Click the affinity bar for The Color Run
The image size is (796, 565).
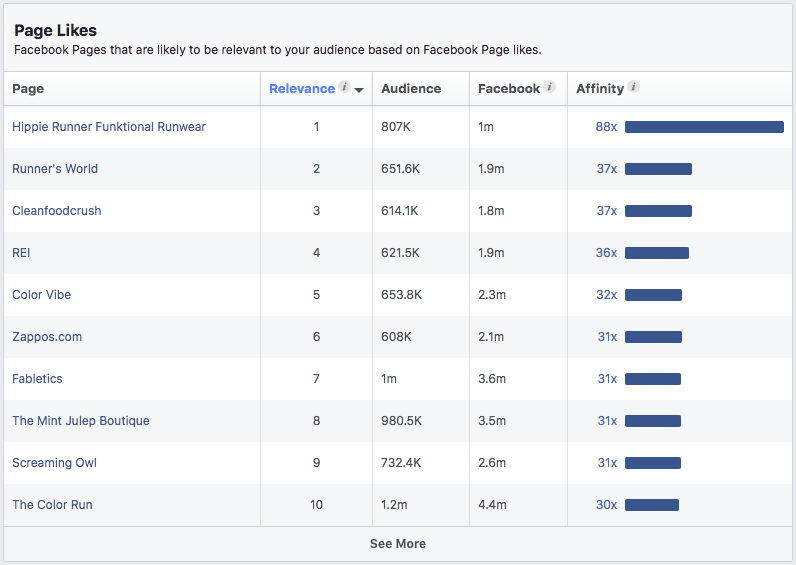652,505
